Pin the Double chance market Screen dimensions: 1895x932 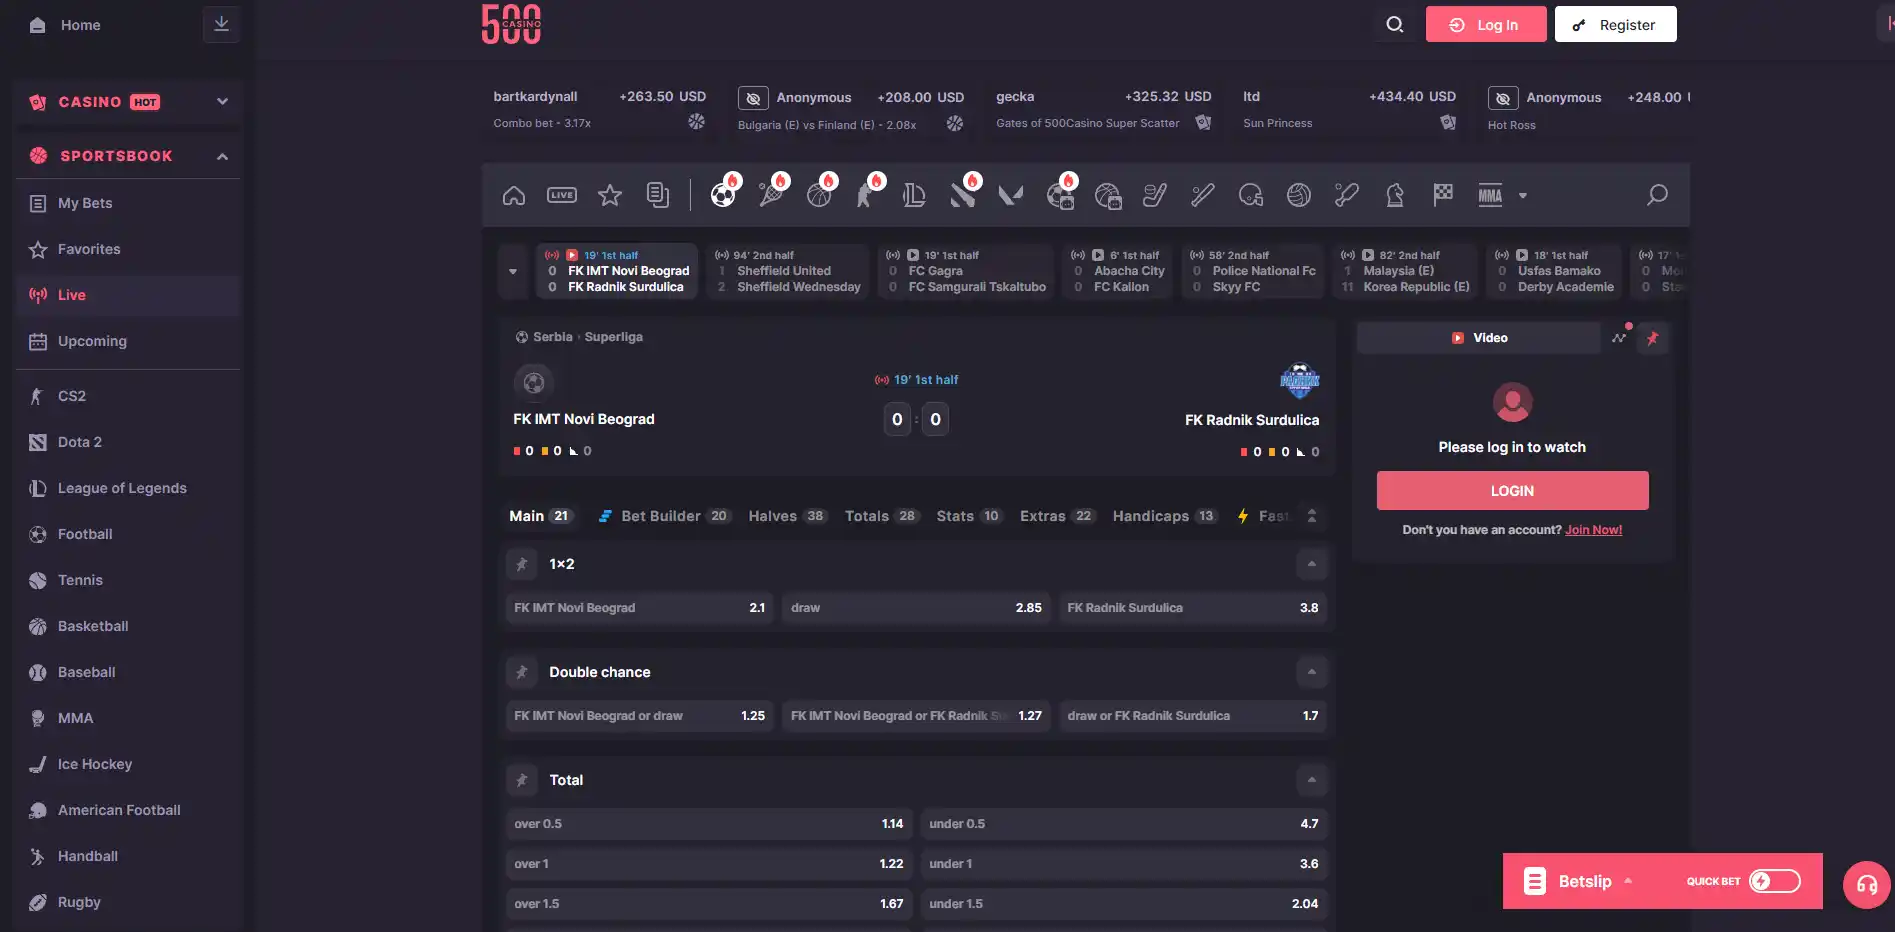tap(522, 672)
